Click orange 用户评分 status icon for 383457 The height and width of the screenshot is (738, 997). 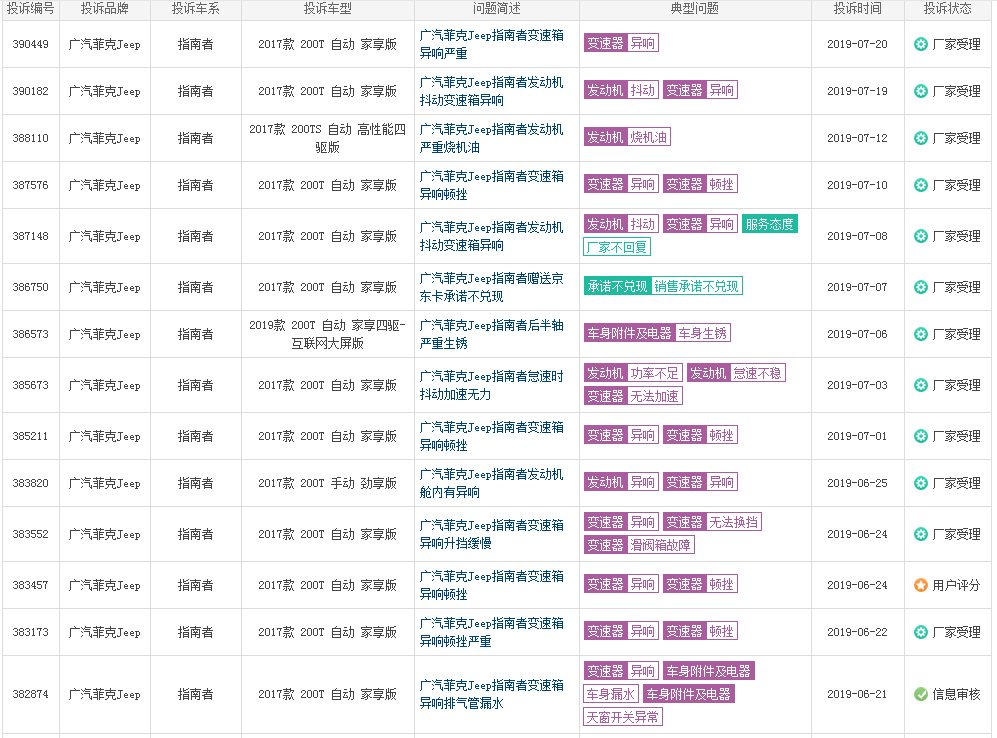(920, 585)
